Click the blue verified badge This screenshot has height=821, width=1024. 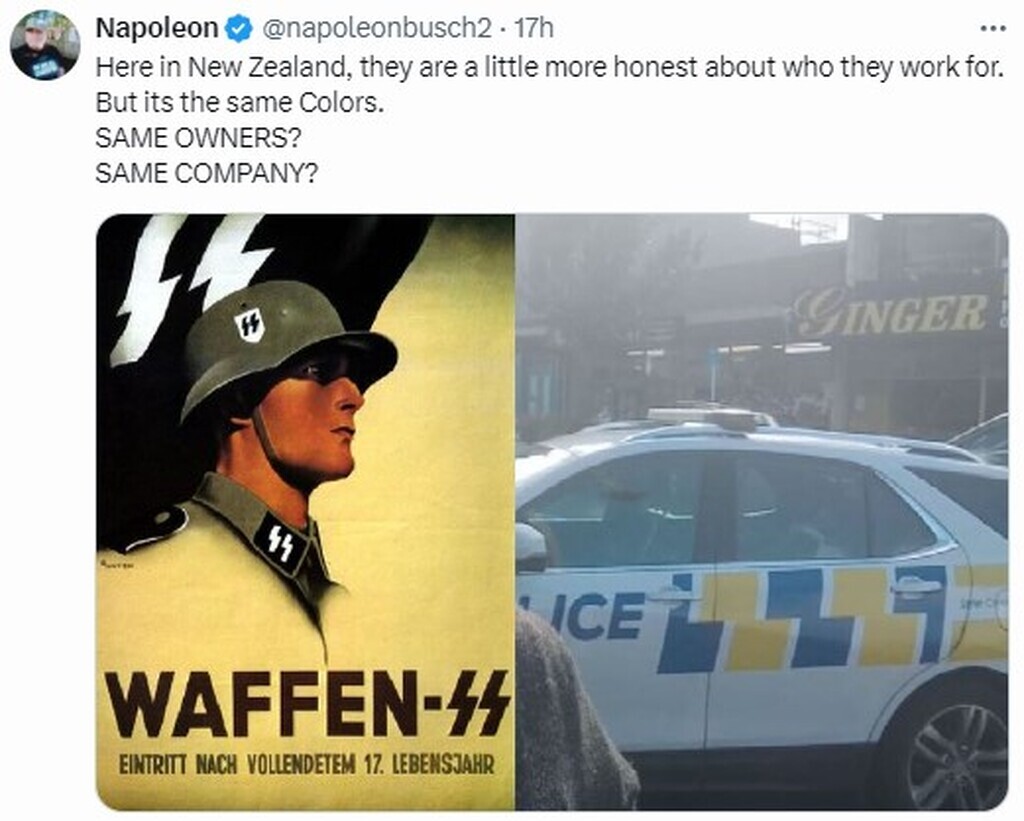coord(238,29)
